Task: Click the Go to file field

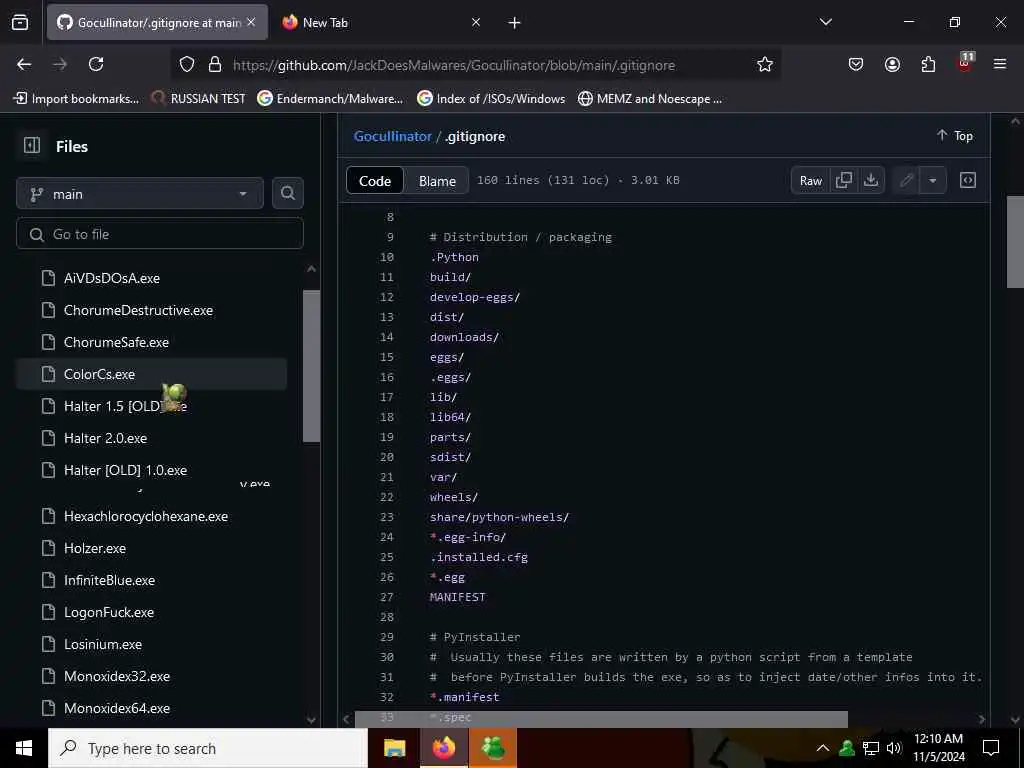Action: [160, 234]
